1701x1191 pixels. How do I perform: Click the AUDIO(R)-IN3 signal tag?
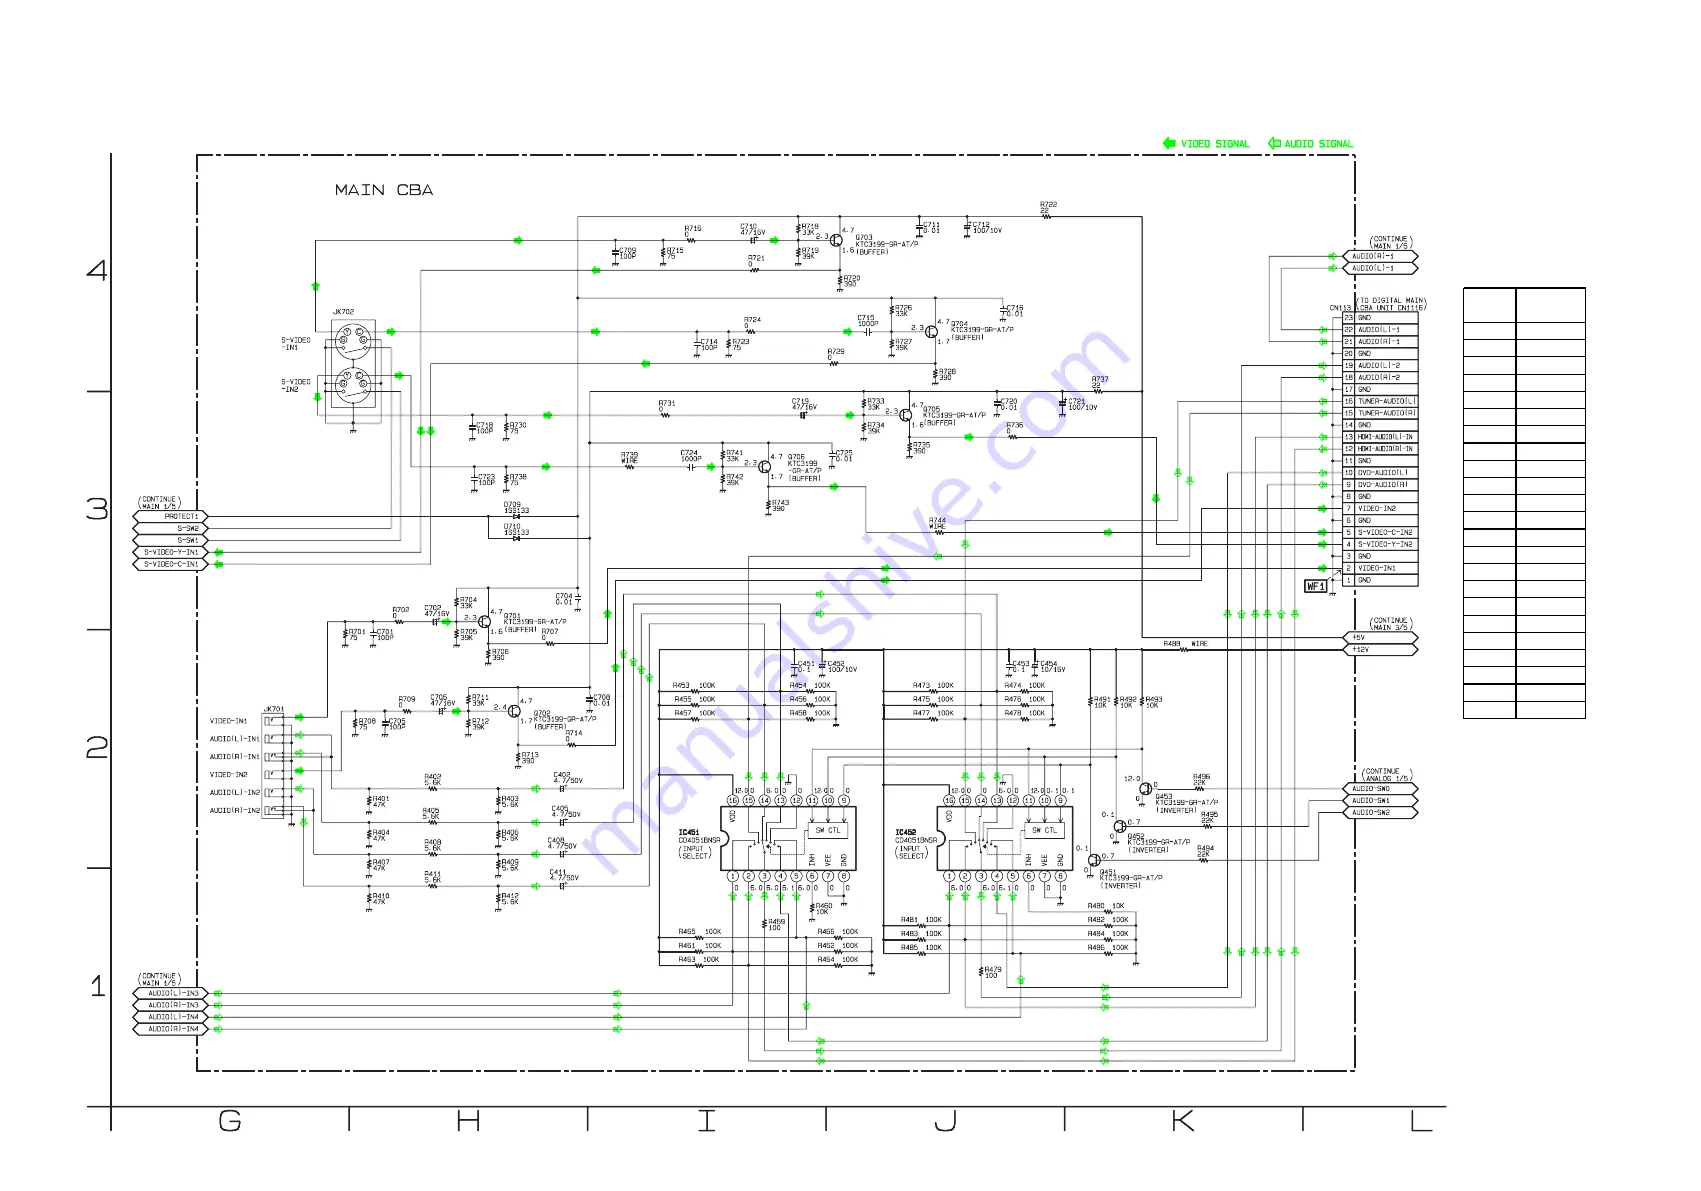click(x=170, y=1005)
